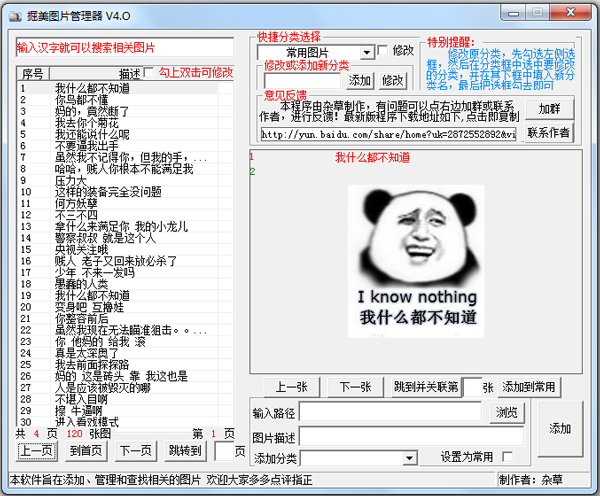This screenshot has width=600, height=496.
Task: Click the 联系作者 button
Action: pos(549,132)
